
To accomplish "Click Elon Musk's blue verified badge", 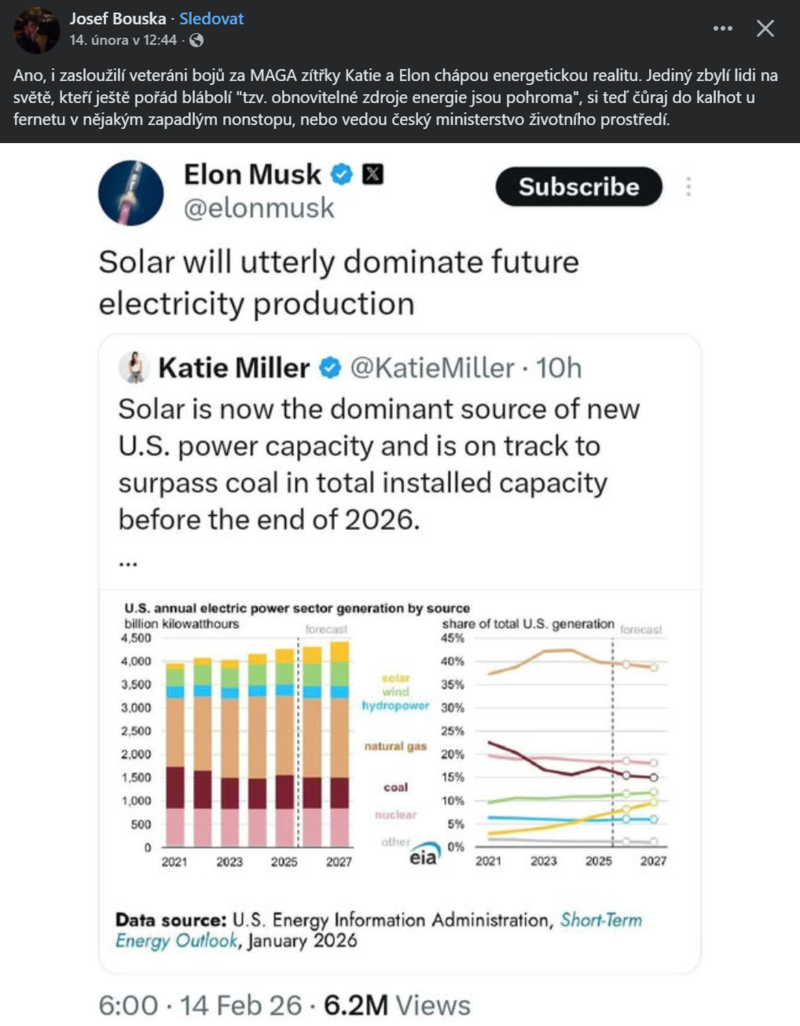I will [x=342, y=175].
